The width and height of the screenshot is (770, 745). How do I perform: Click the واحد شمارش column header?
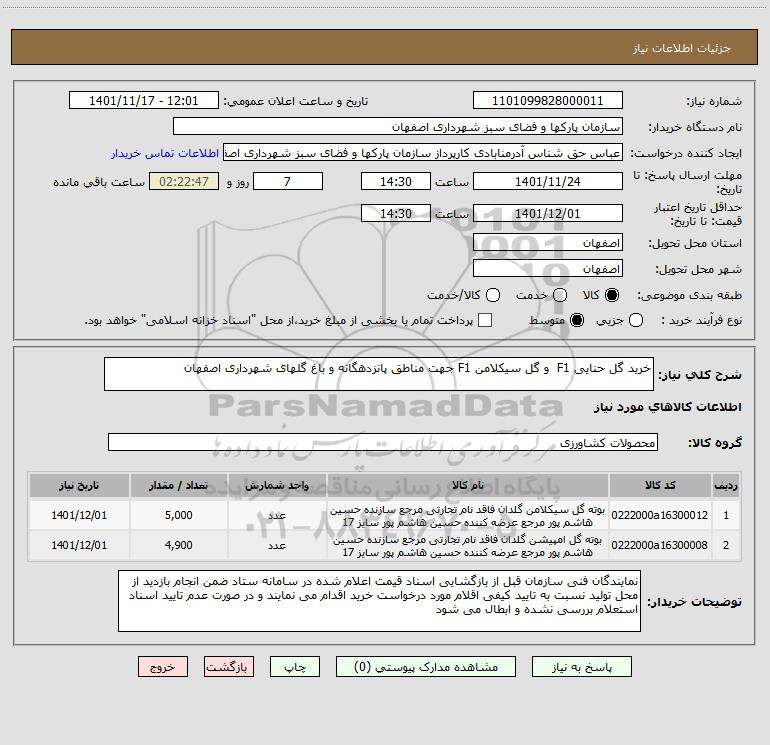click(277, 485)
